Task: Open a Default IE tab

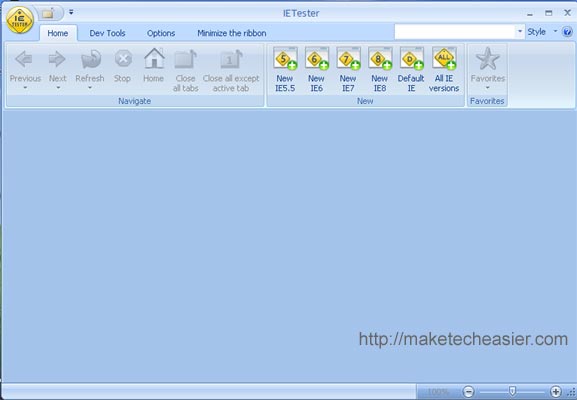Action: [411, 69]
